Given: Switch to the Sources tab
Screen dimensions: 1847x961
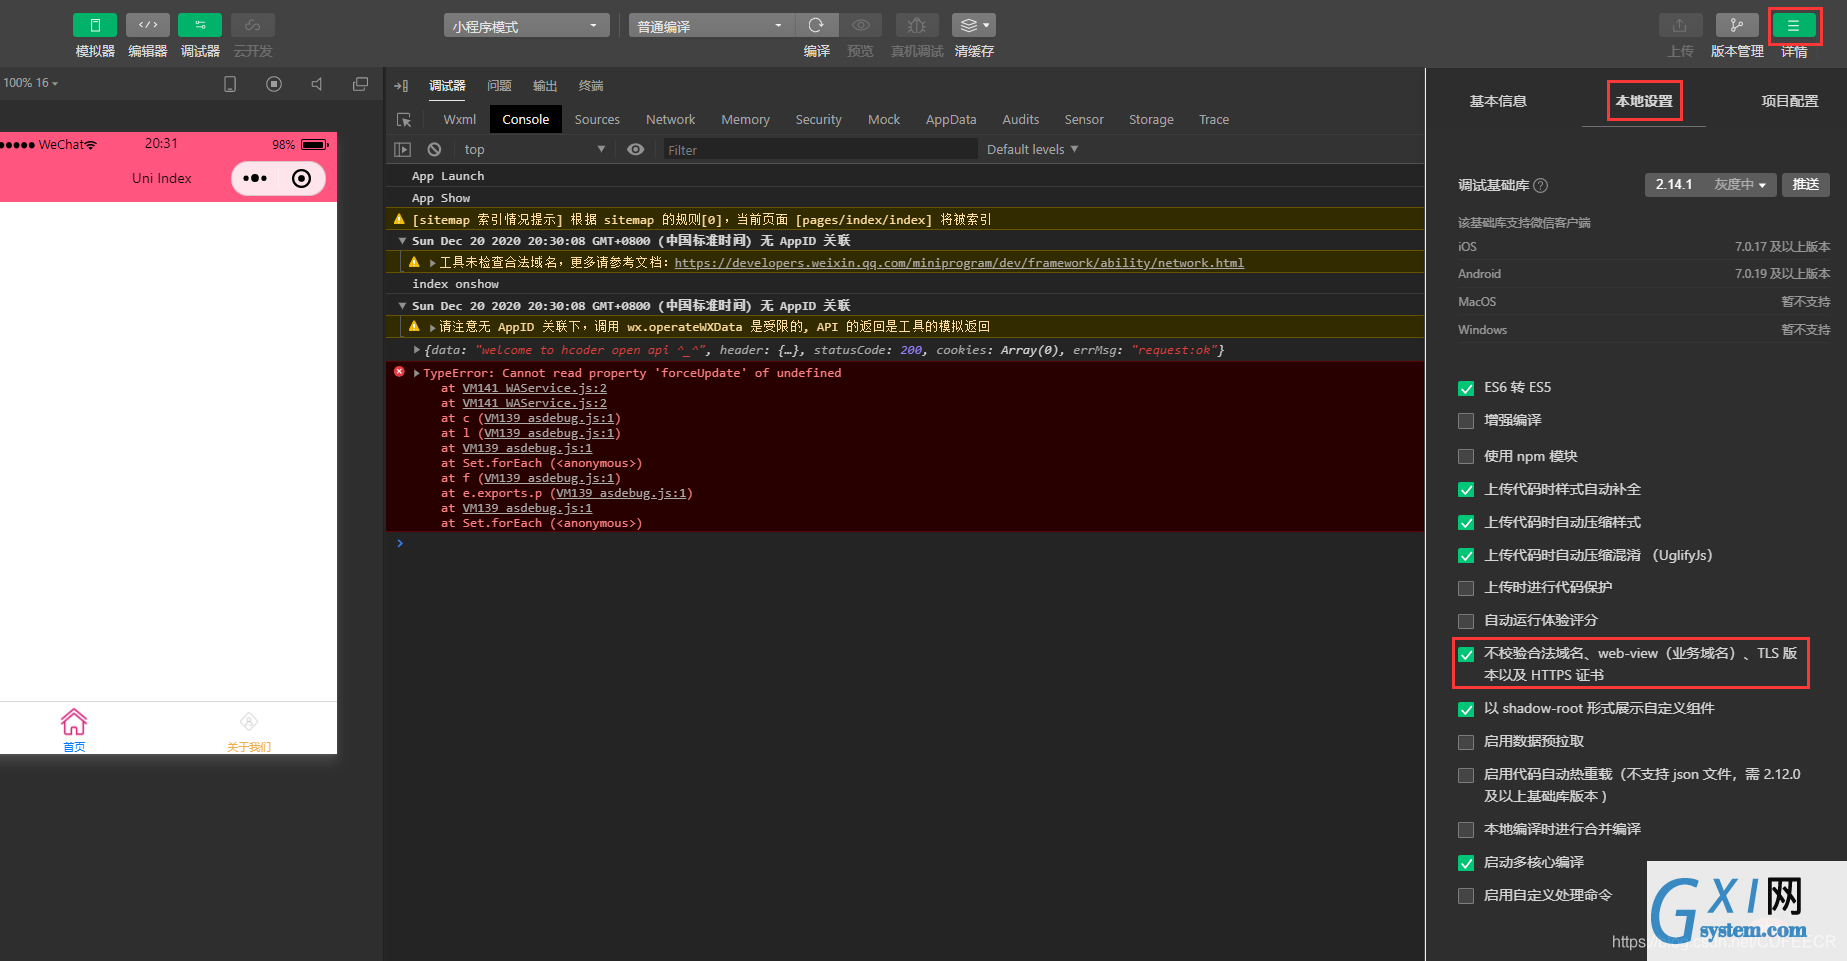Looking at the screenshot, I should point(597,120).
